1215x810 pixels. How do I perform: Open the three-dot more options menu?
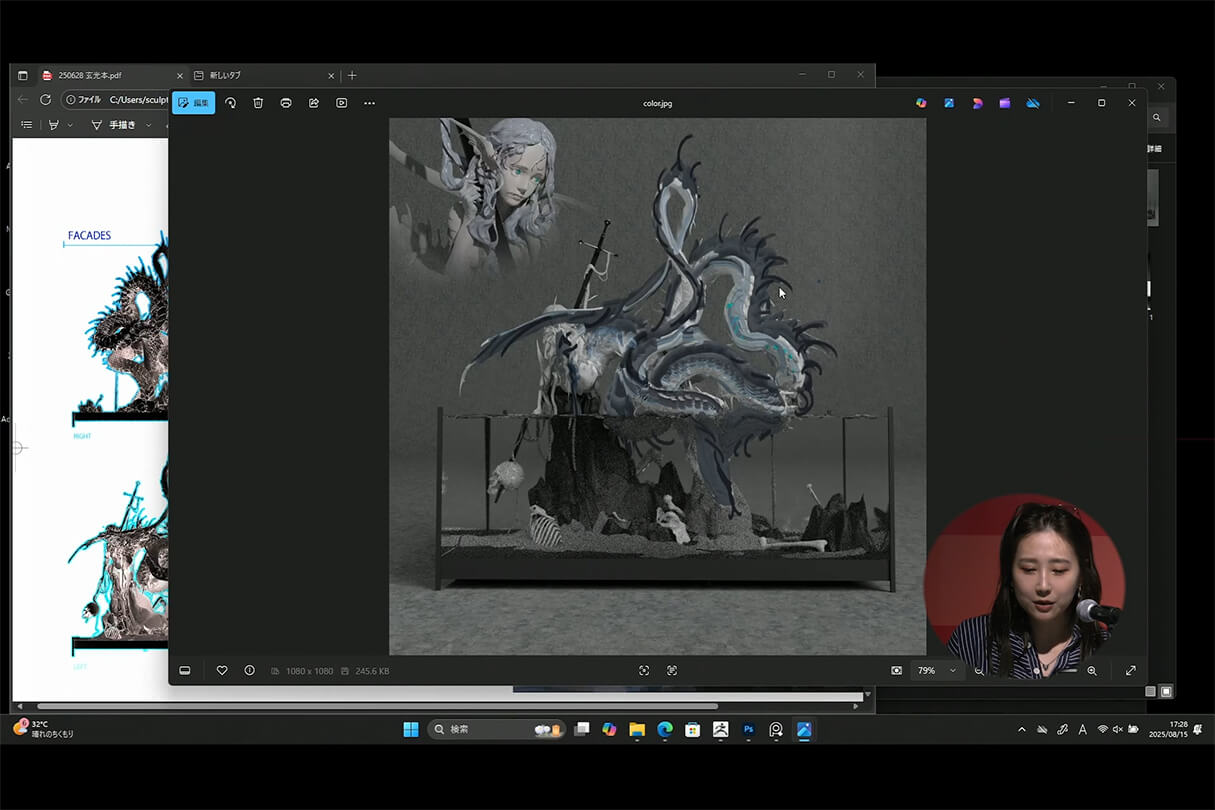pos(369,103)
